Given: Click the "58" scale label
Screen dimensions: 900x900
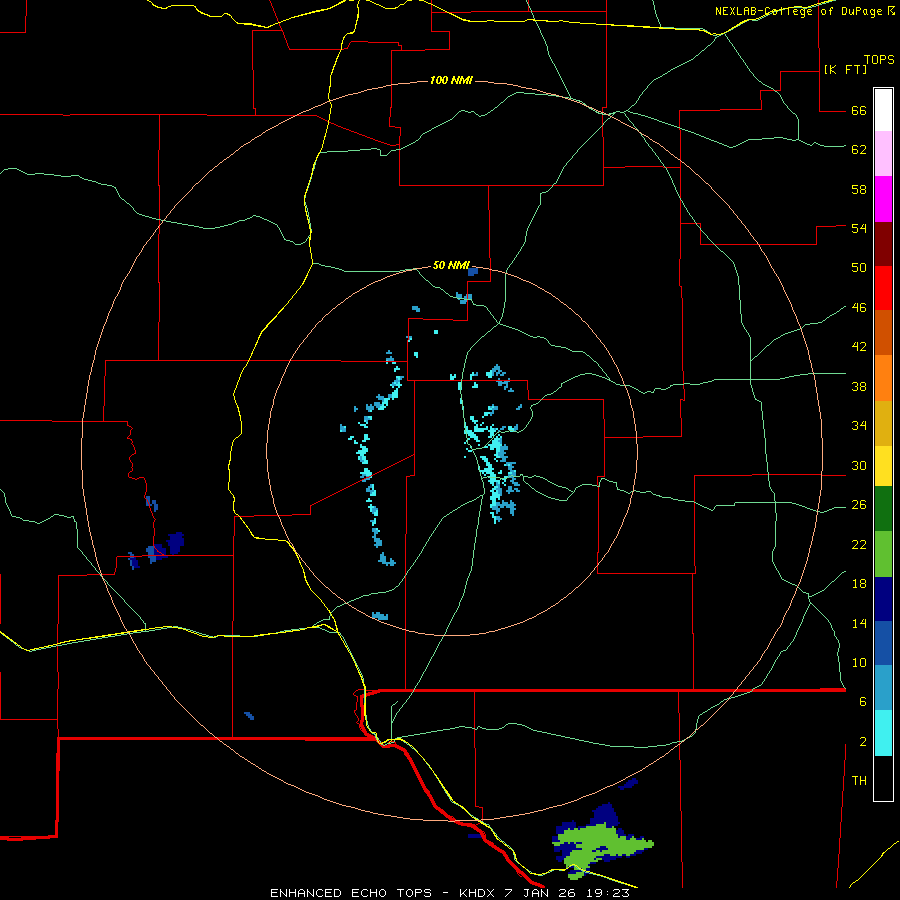Looking at the screenshot, I should point(859,189).
